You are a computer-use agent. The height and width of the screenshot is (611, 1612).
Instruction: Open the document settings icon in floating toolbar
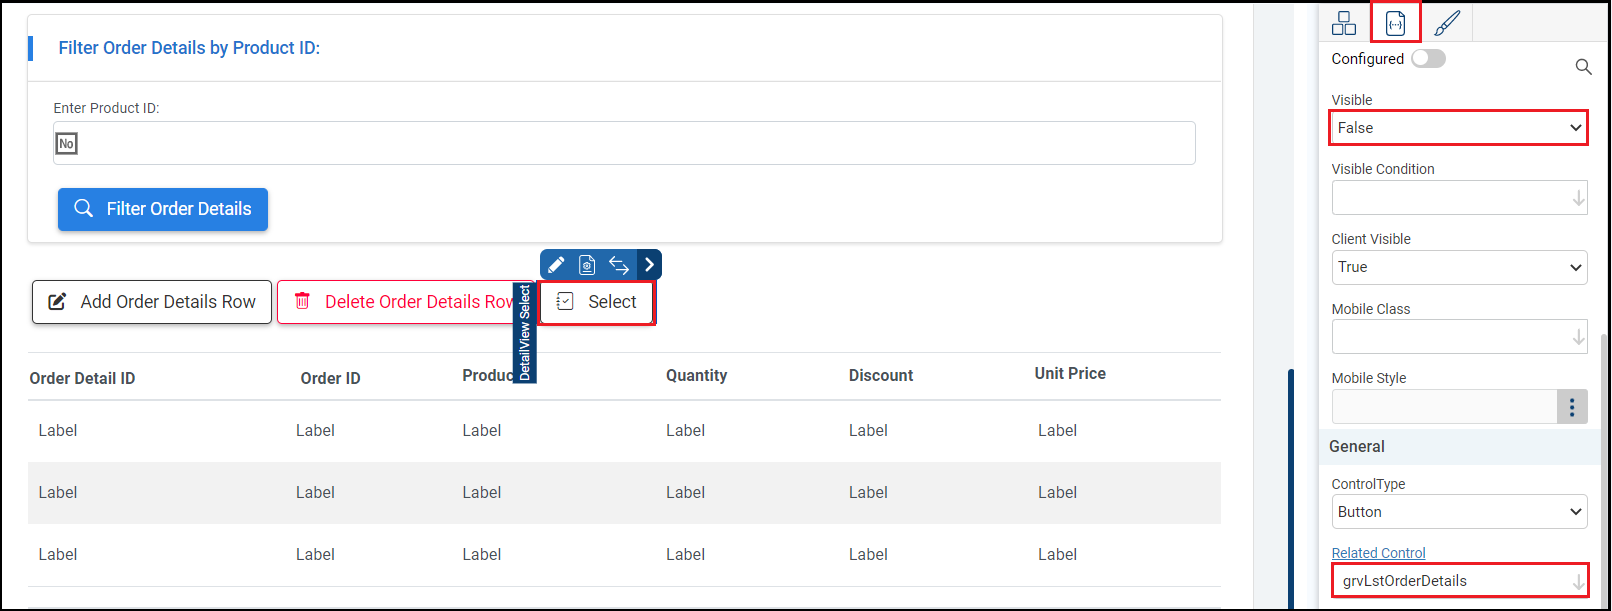tap(587, 265)
